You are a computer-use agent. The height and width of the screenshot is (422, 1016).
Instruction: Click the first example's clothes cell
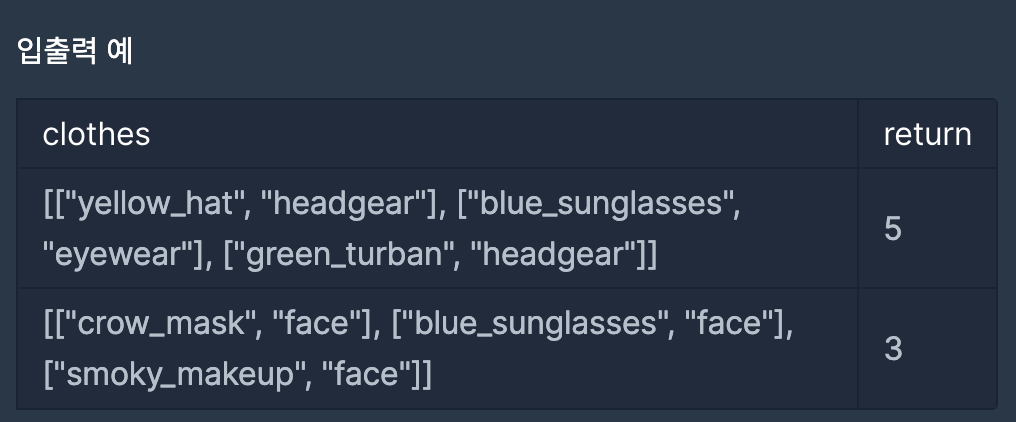(437, 229)
